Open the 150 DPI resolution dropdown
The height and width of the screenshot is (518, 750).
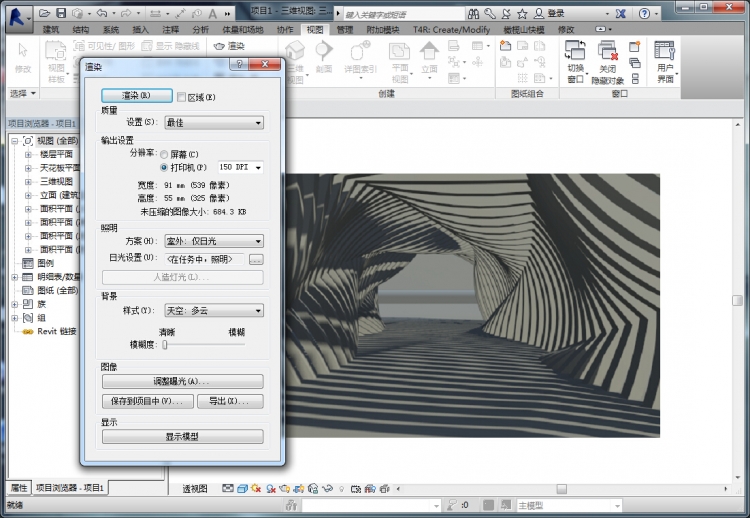240,167
